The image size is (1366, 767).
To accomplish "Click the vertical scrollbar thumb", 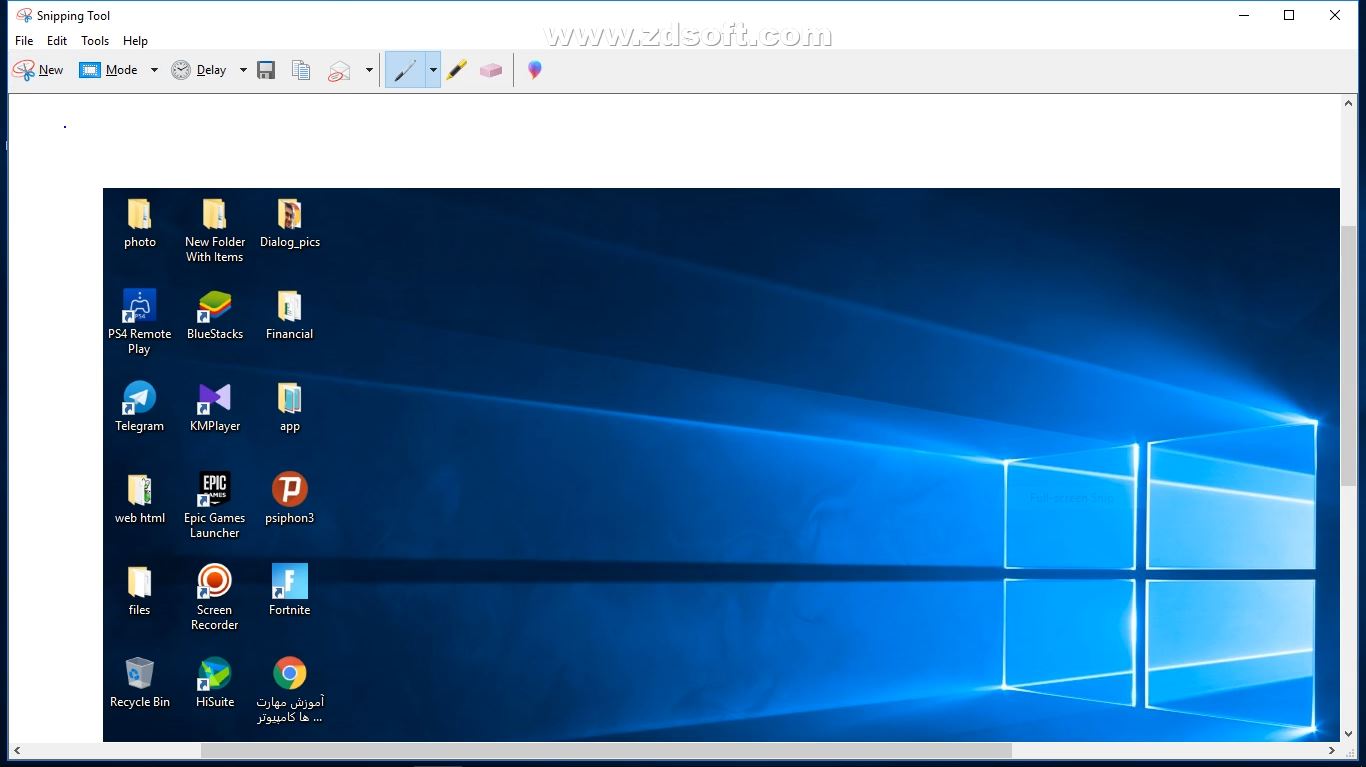I will (1349, 356).
